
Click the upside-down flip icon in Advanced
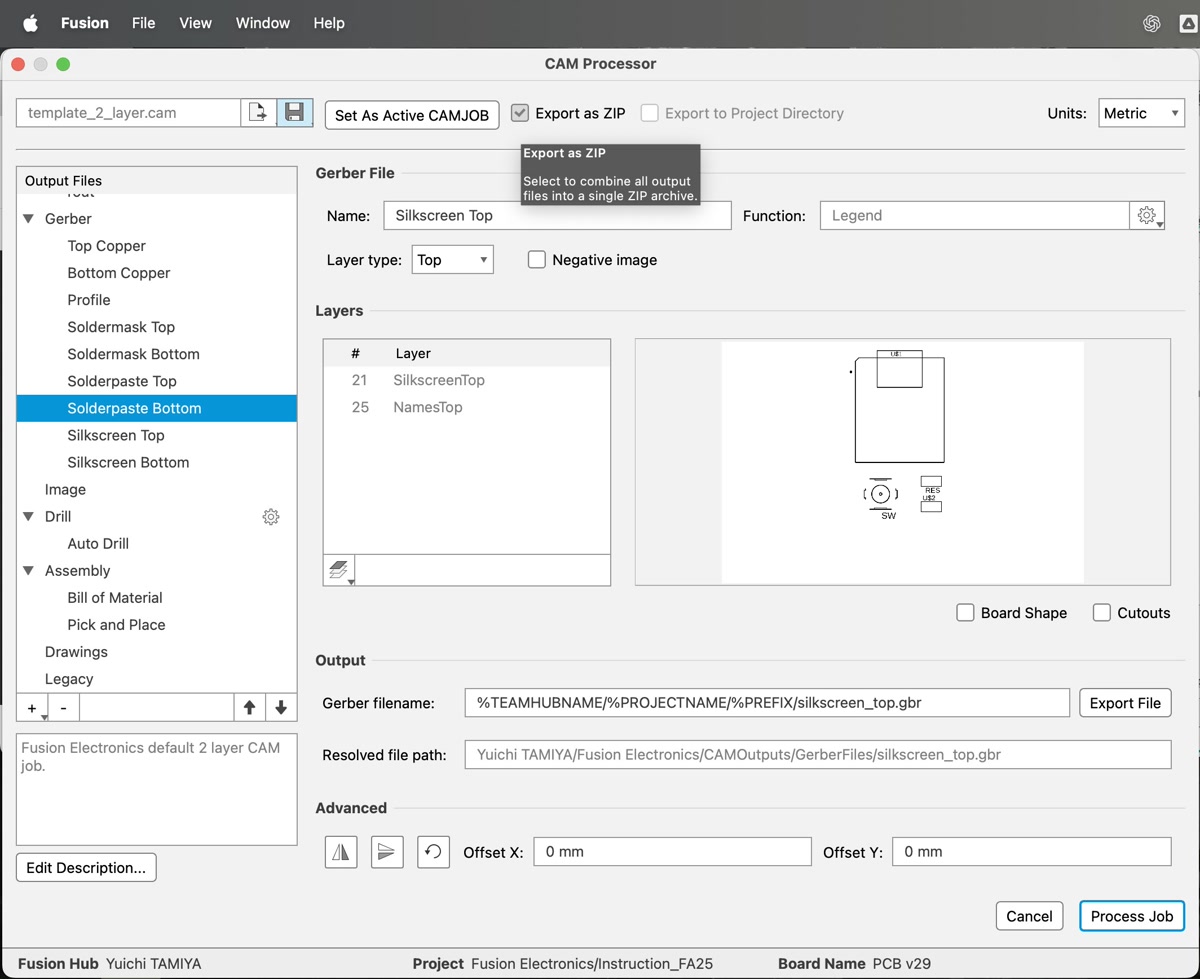387,852
